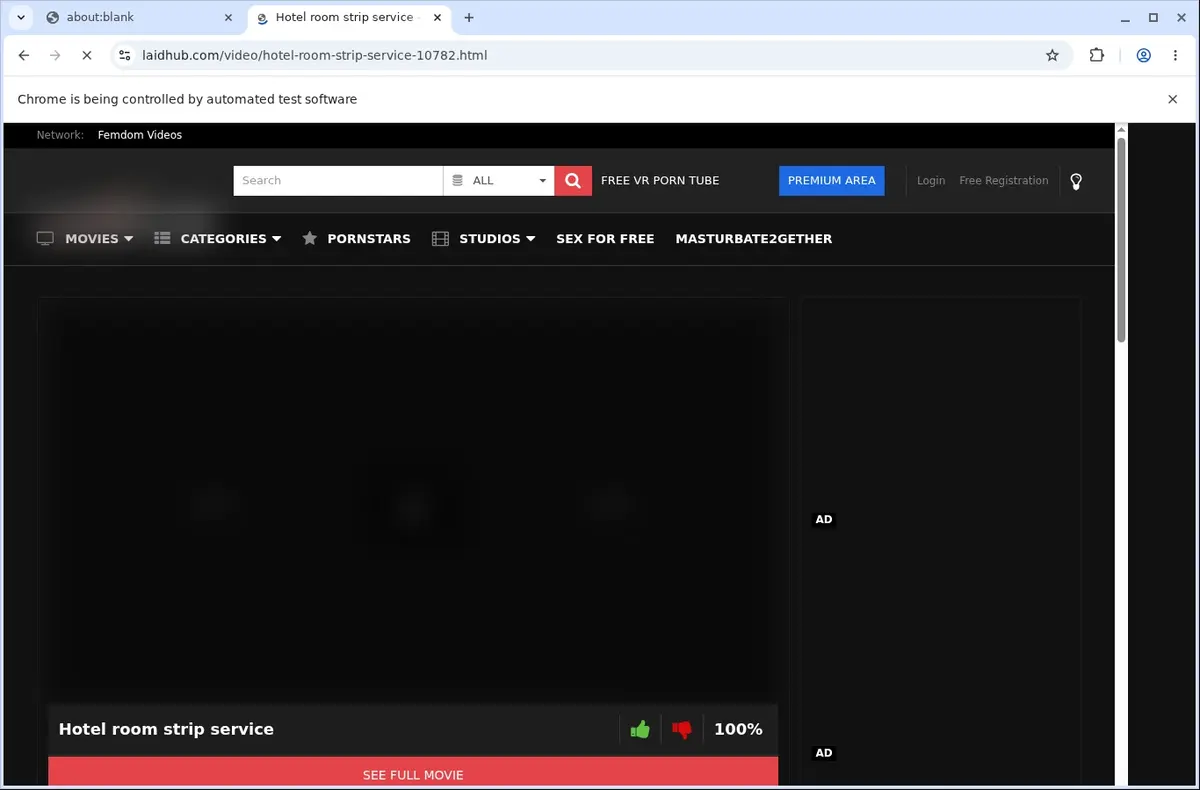Open the PORNSTARS menu item

click(356, 239)
